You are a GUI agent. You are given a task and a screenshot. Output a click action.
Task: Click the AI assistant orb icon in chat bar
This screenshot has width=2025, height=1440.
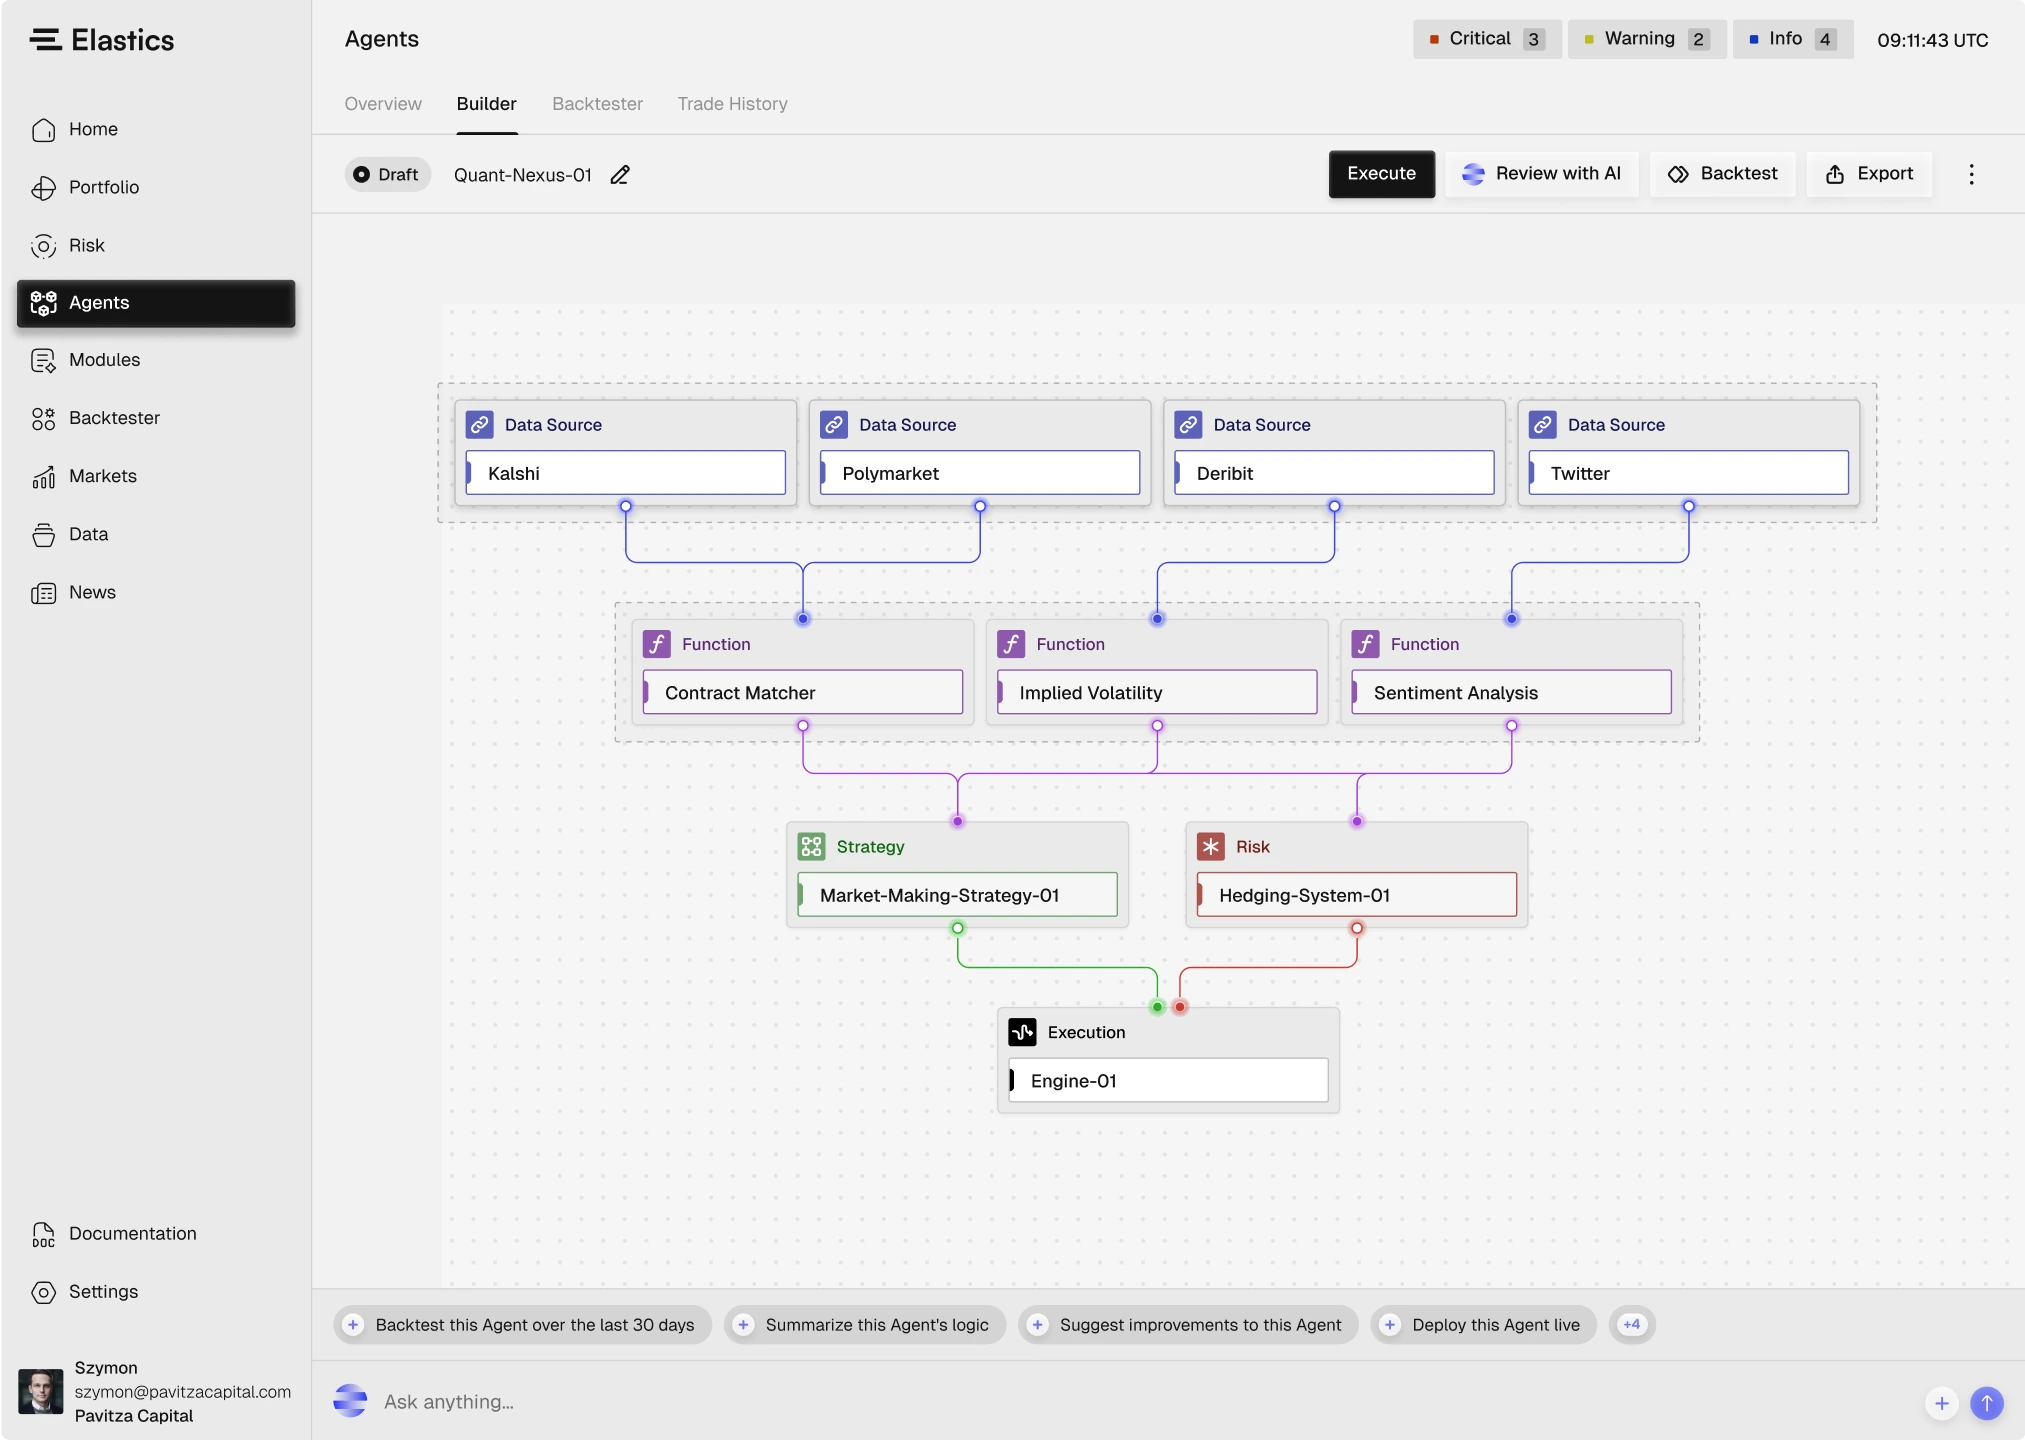click(x=350, y=1401)
